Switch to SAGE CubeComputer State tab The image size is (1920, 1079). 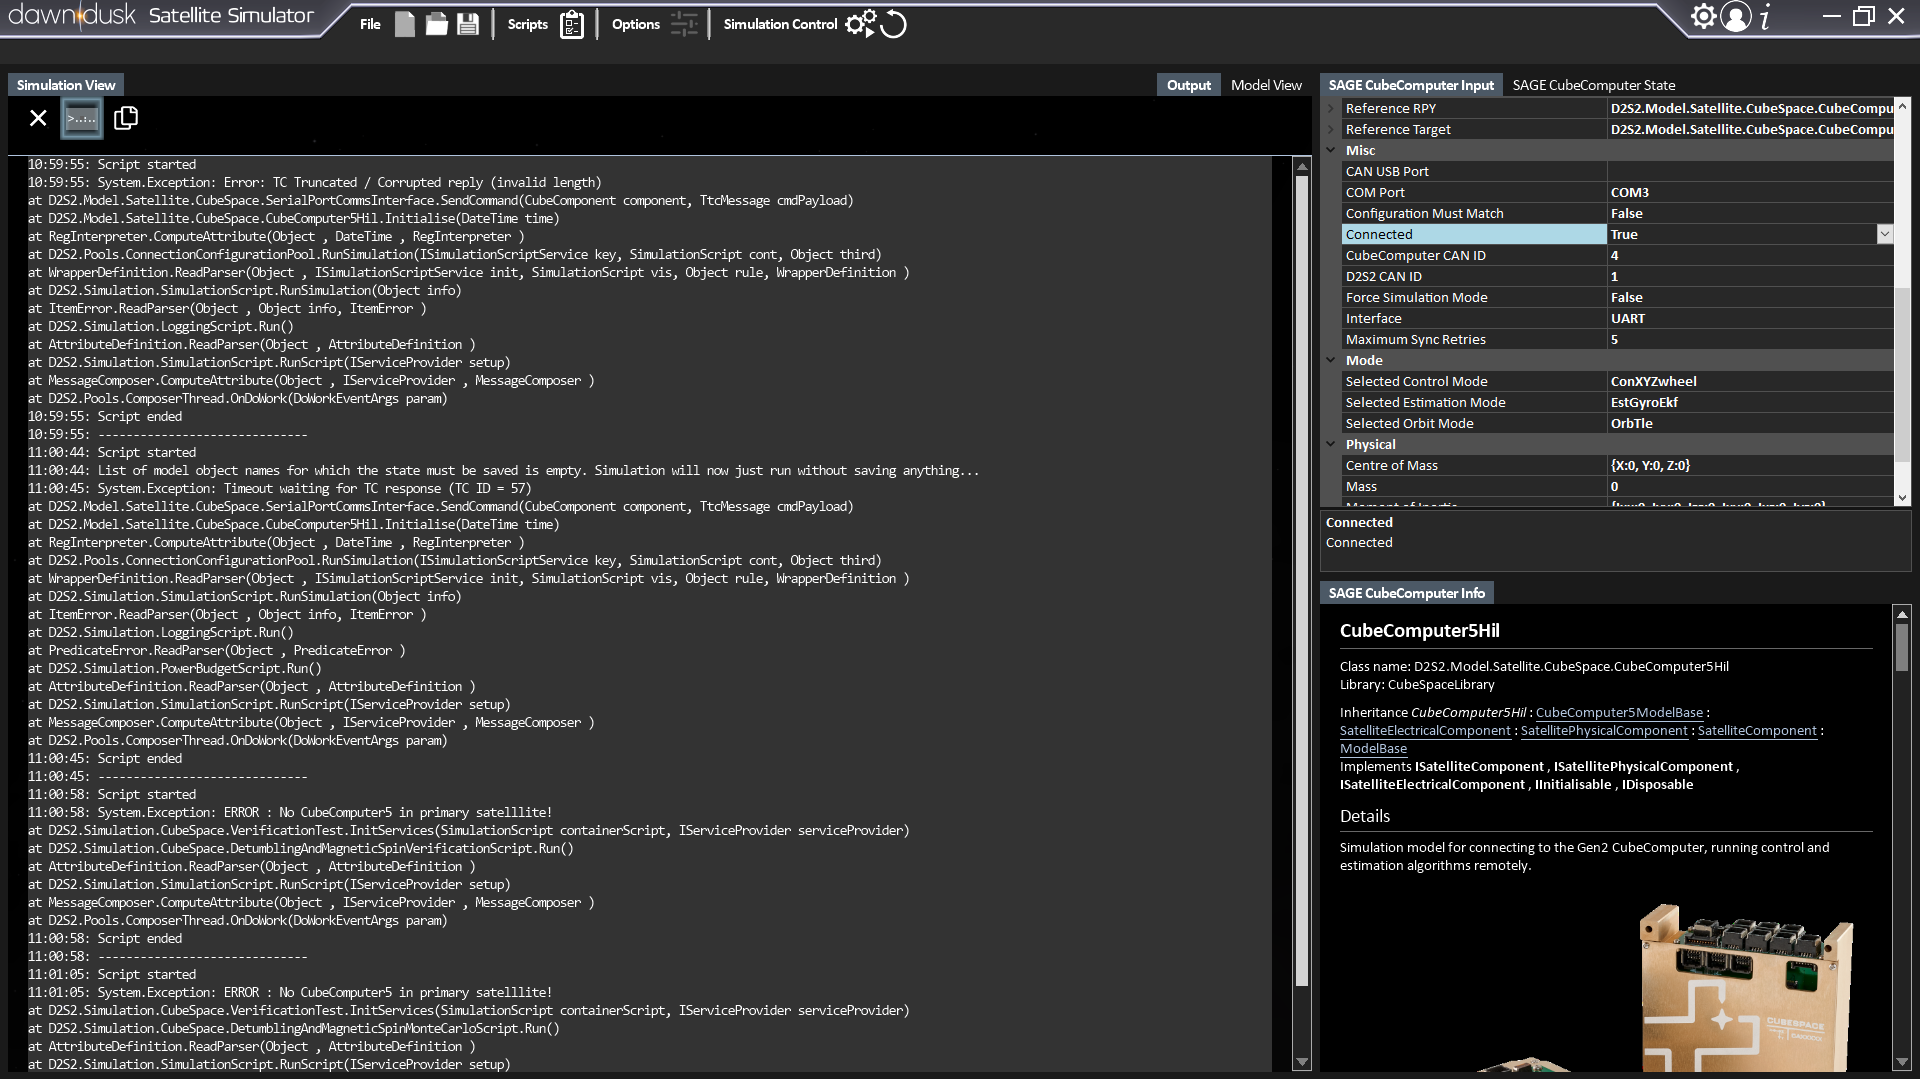point(1593,85)
